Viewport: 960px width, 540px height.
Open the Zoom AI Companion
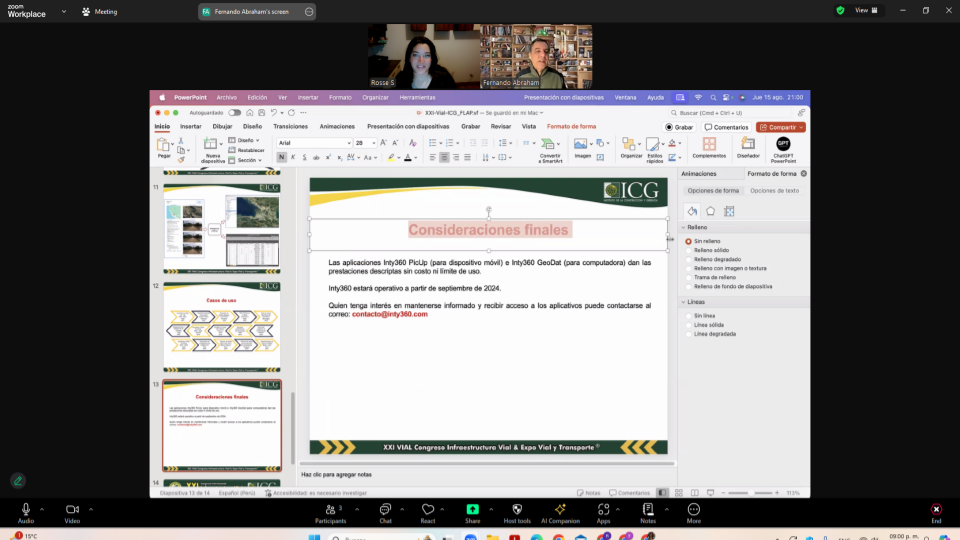[560, 512]
